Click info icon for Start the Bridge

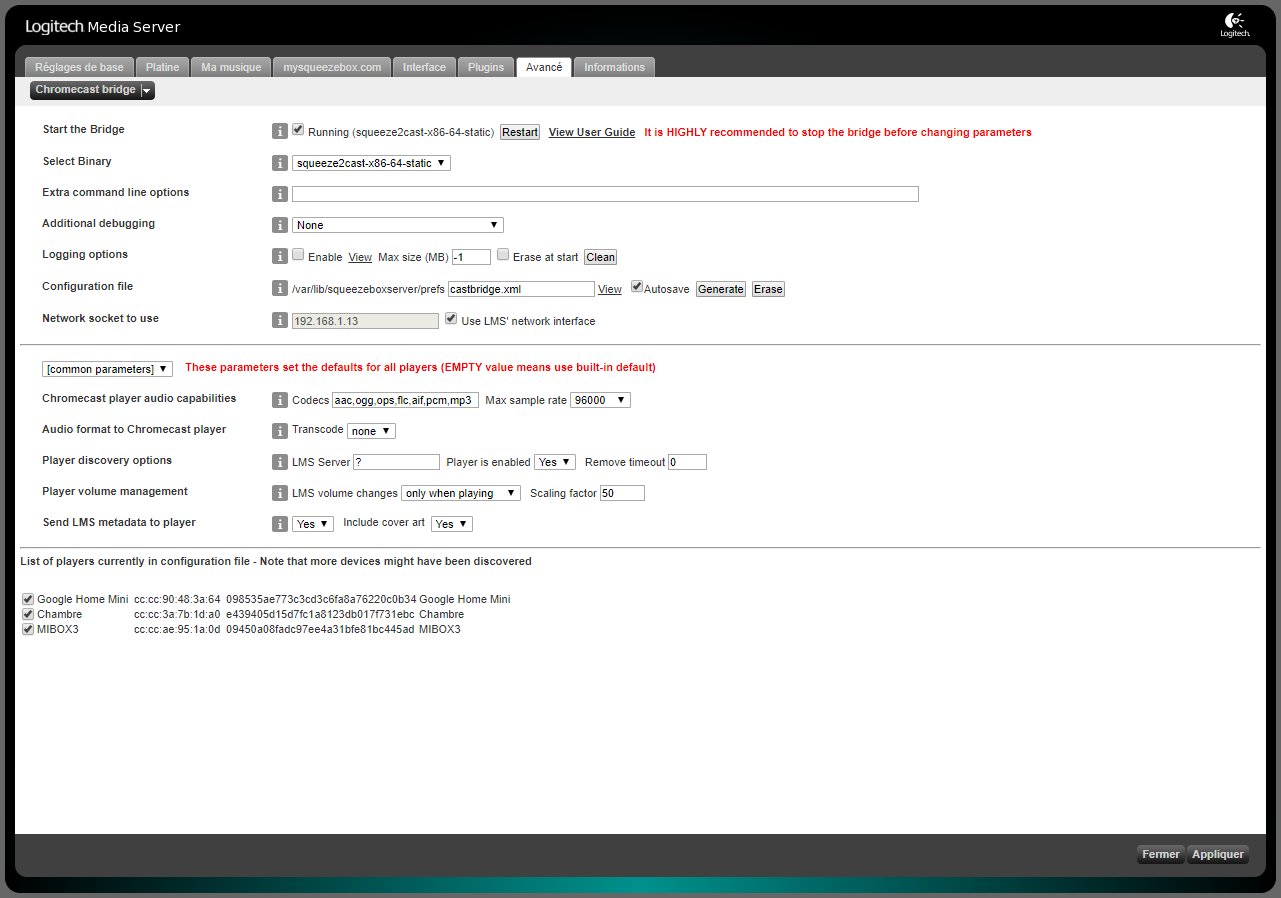click(280, 131)
